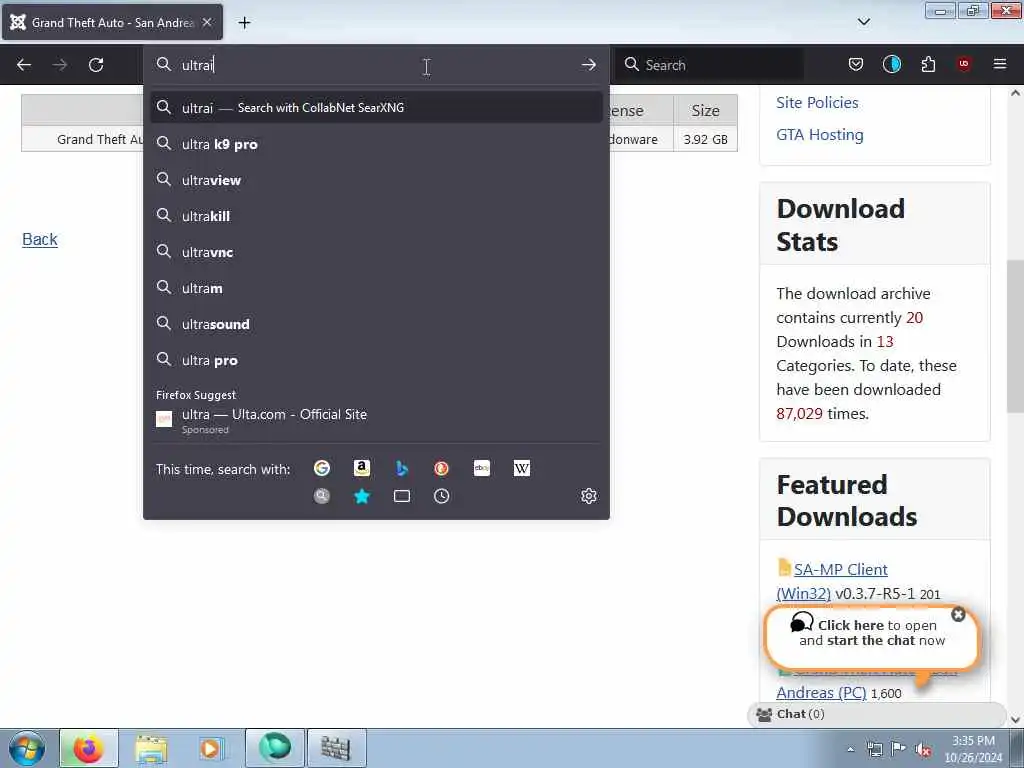This screenshot has width=1024, height=768.
Task: Search this time with DuckDuckGo
Action: 441,468
